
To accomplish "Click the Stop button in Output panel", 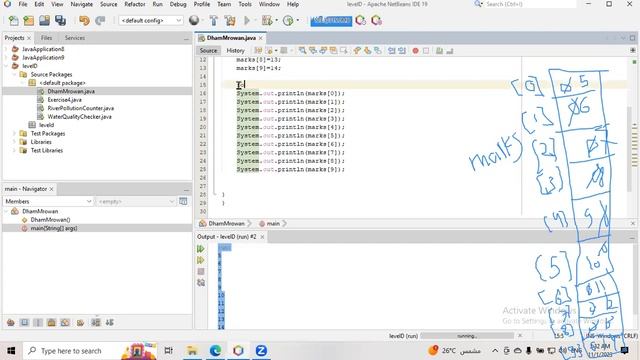I will point(201,271).
